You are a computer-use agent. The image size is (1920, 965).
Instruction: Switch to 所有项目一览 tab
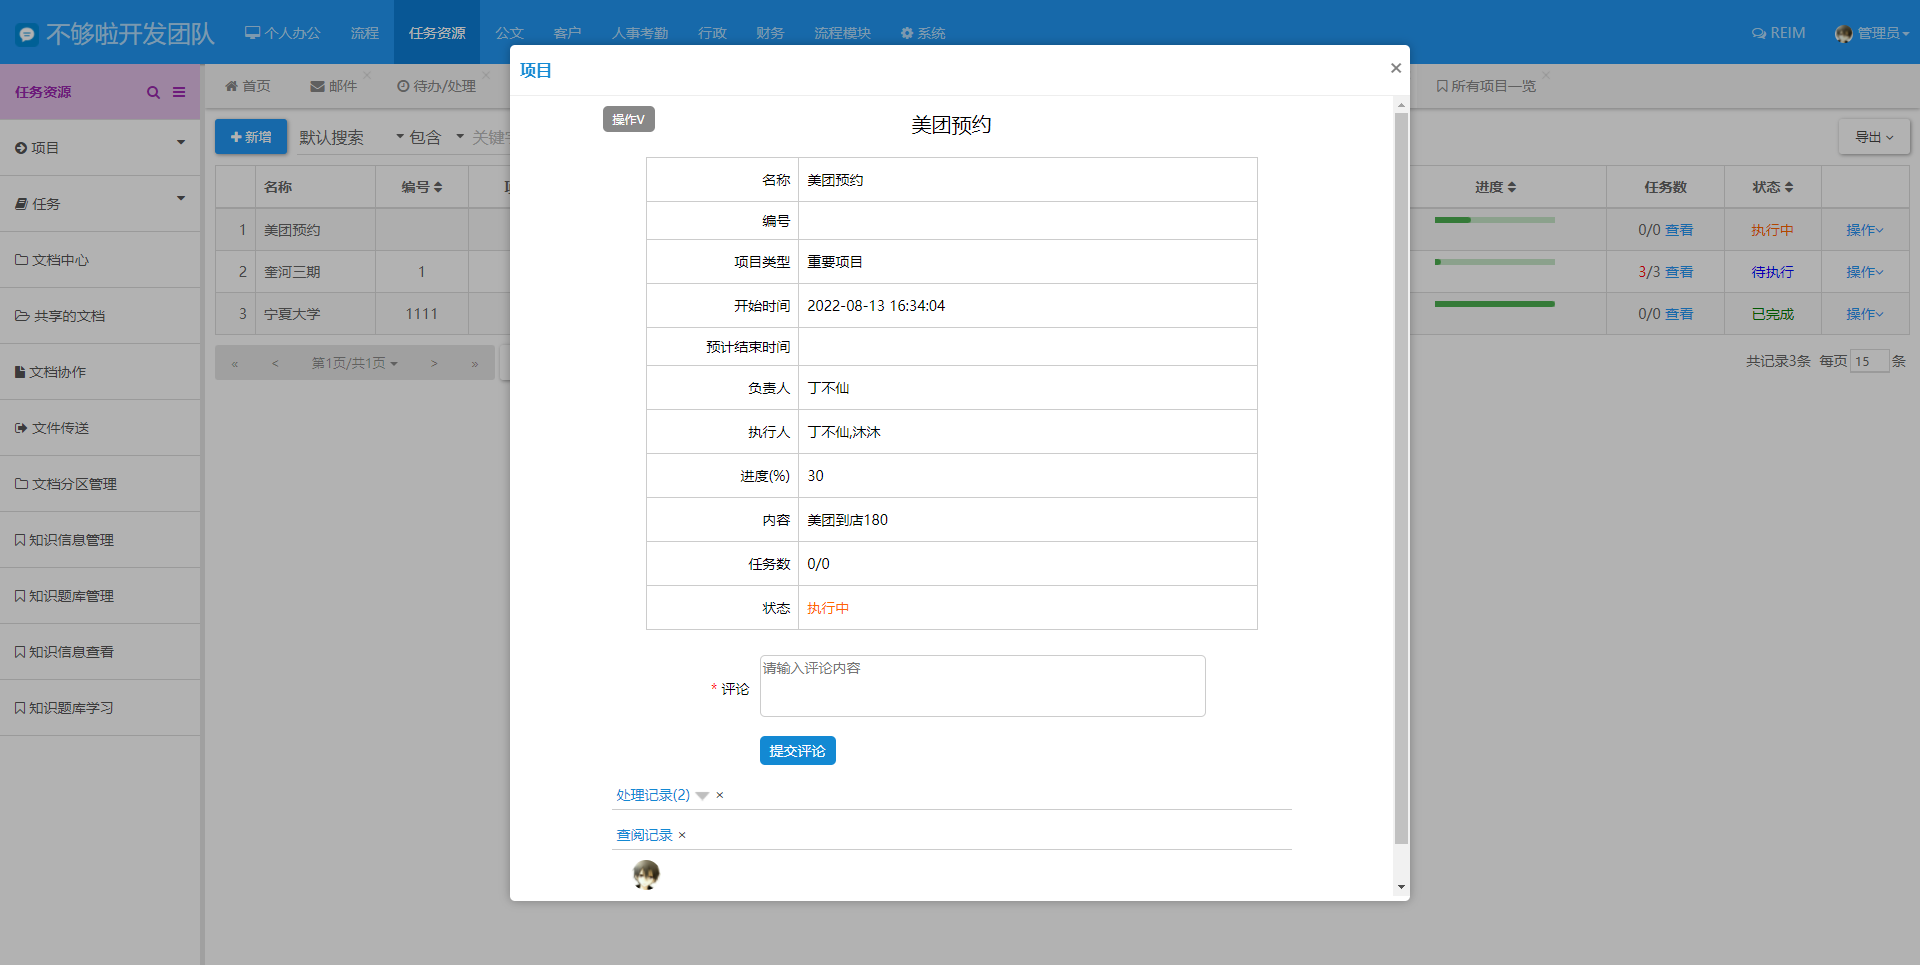[x=1486, y=86]
